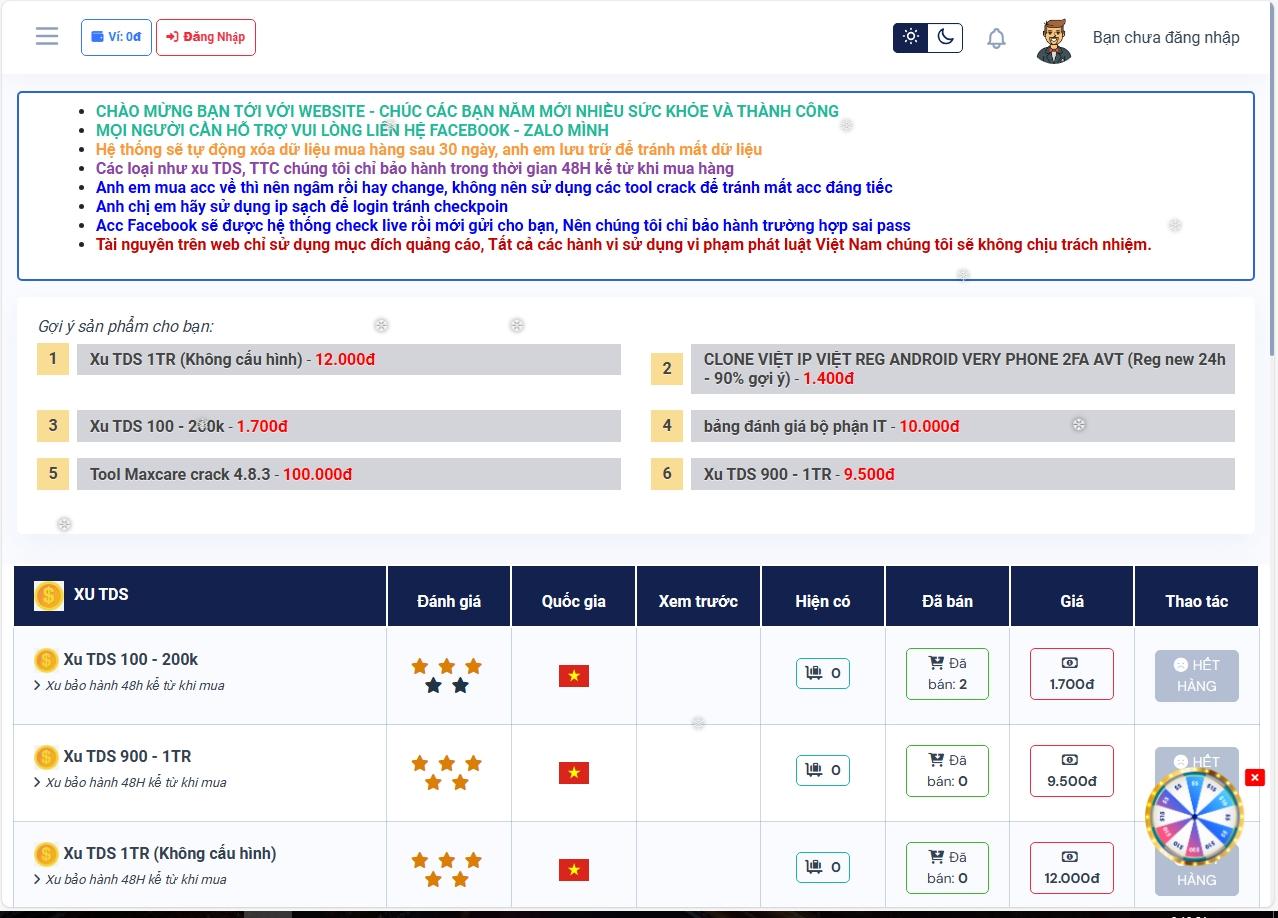Click the 'Hệ thống sẽ tự động xóa dữ liệu' notice
Screen dimensions: 1278x918
[429, 149]
